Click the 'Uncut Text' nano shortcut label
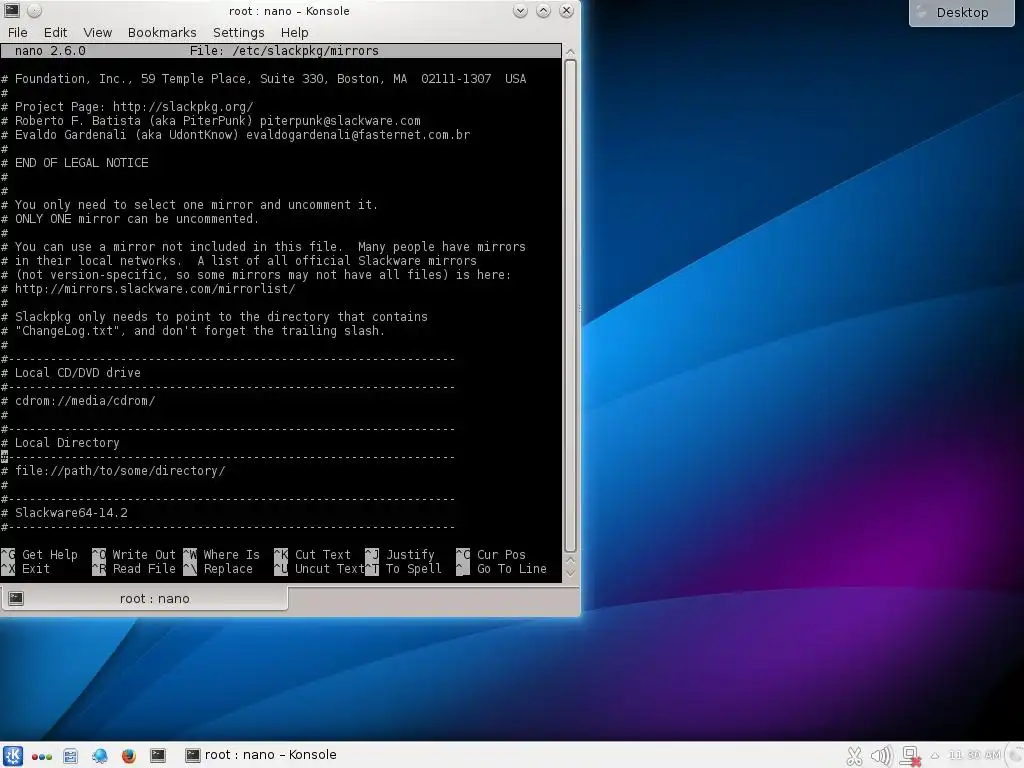 (330, 569)
